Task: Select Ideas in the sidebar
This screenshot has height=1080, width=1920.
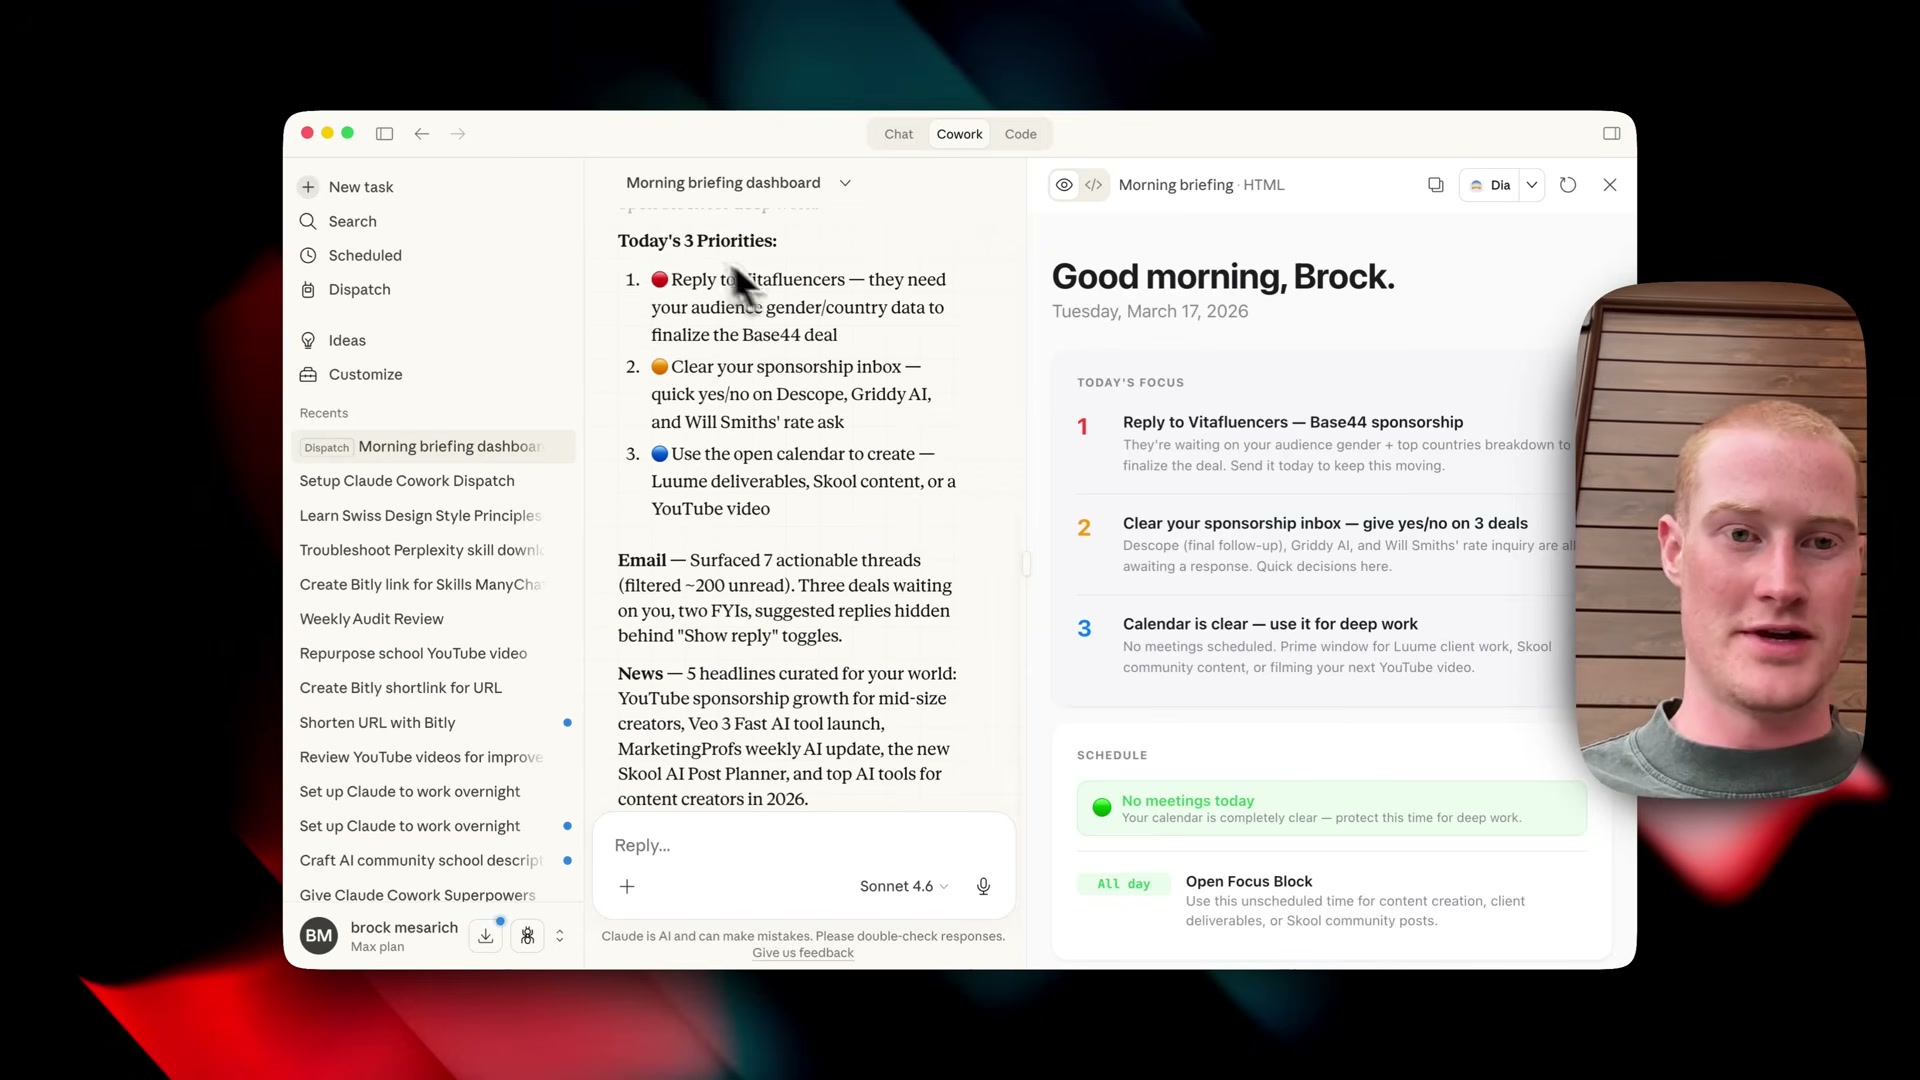Action: click(348, 340)
